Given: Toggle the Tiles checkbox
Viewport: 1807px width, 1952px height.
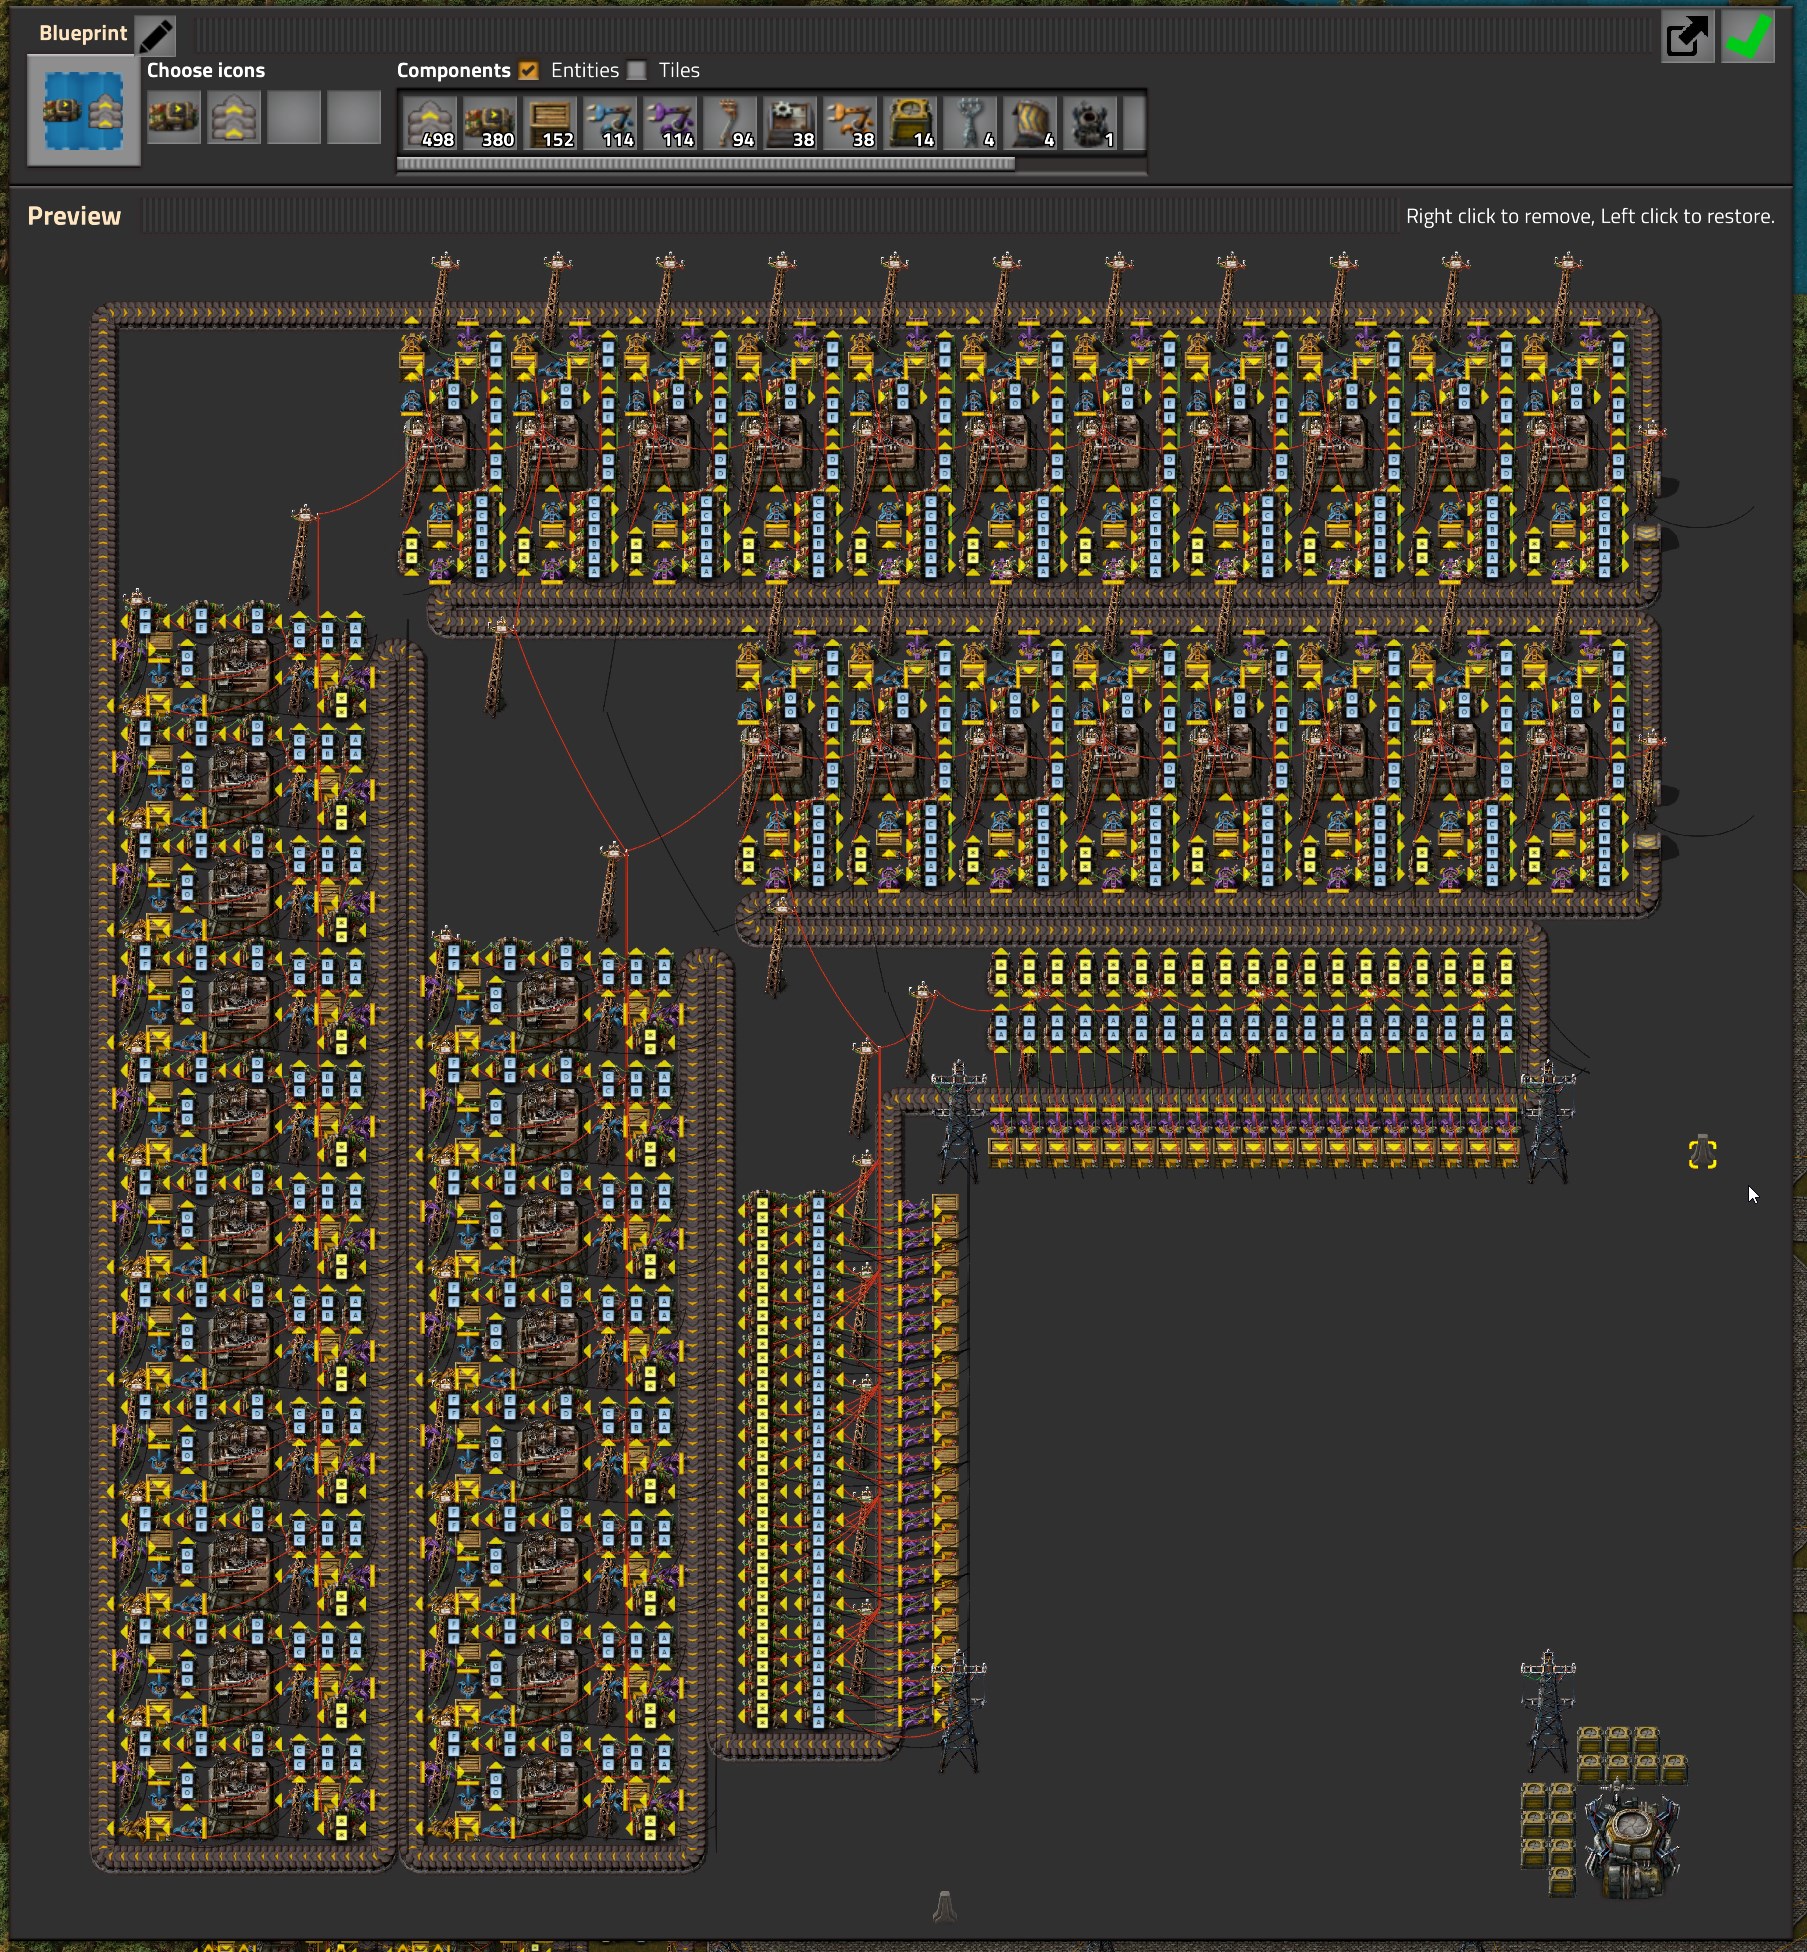Looking at the screenshot, I should pos(636,70).
